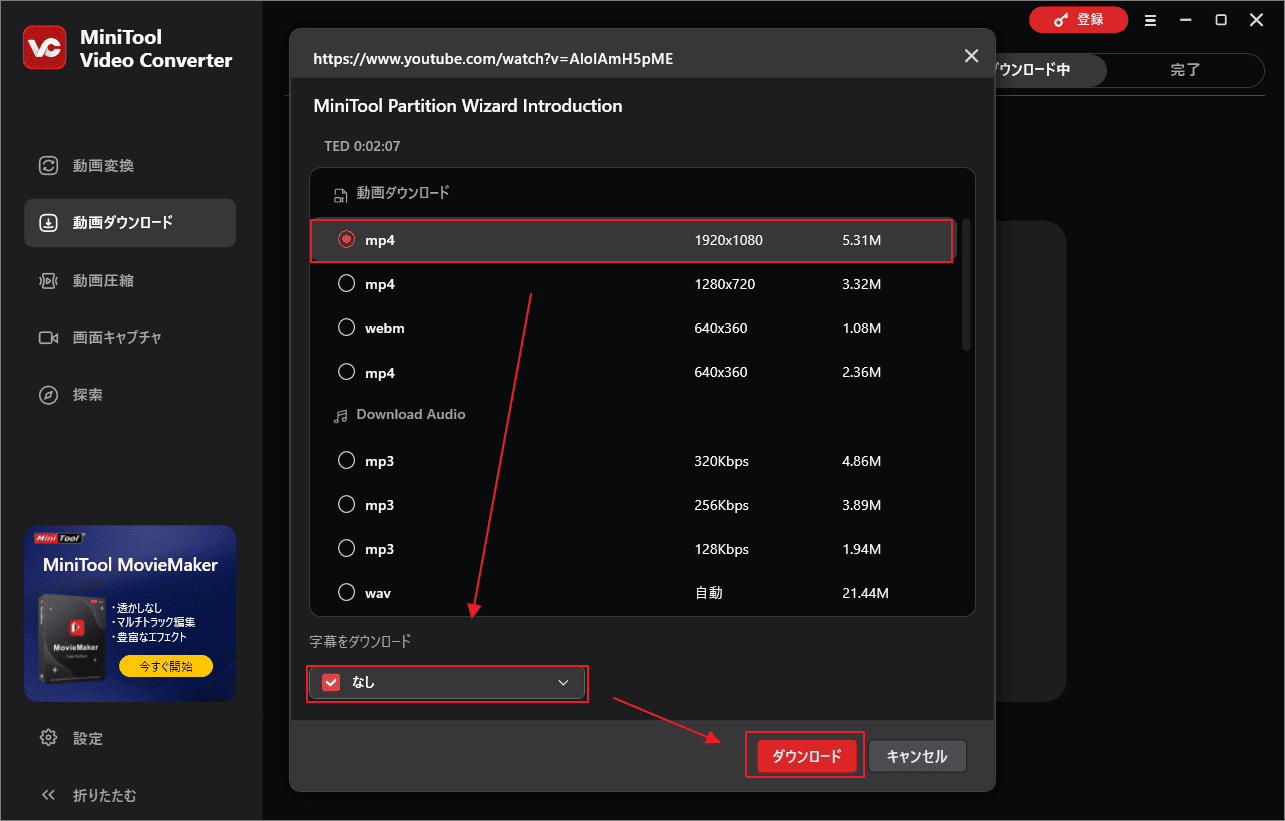Click the 128Kbps bitrate text
1285x821 pixels.
722,549
